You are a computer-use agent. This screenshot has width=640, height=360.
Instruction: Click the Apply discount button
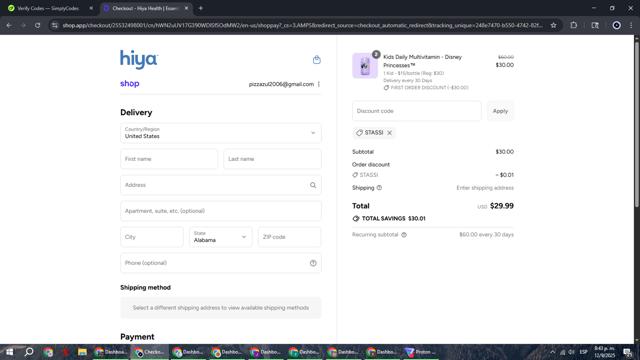coord(500,111)
